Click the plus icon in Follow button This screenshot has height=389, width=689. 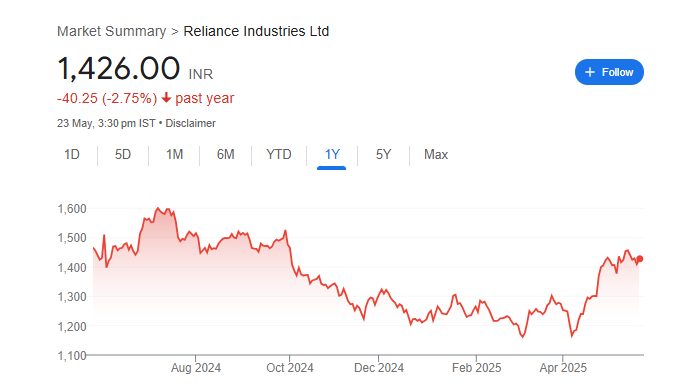pos(590,72)
